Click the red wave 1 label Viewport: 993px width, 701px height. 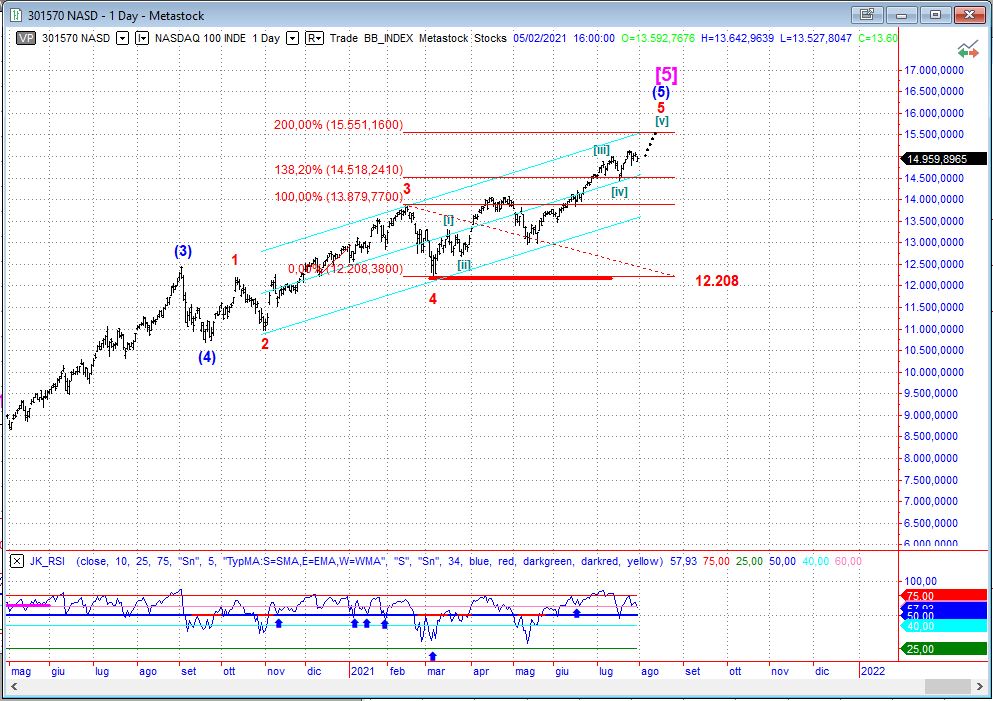(235, 260)
